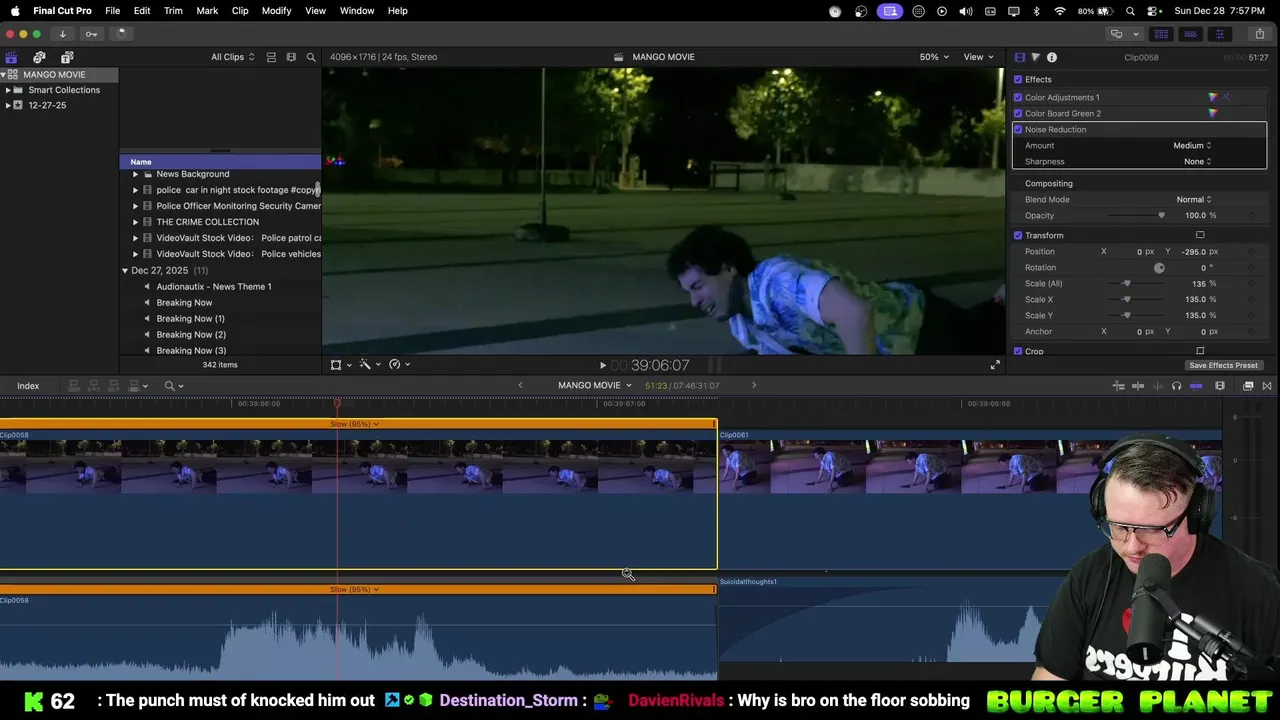Open the viewer View dropdown

point(978,57)
